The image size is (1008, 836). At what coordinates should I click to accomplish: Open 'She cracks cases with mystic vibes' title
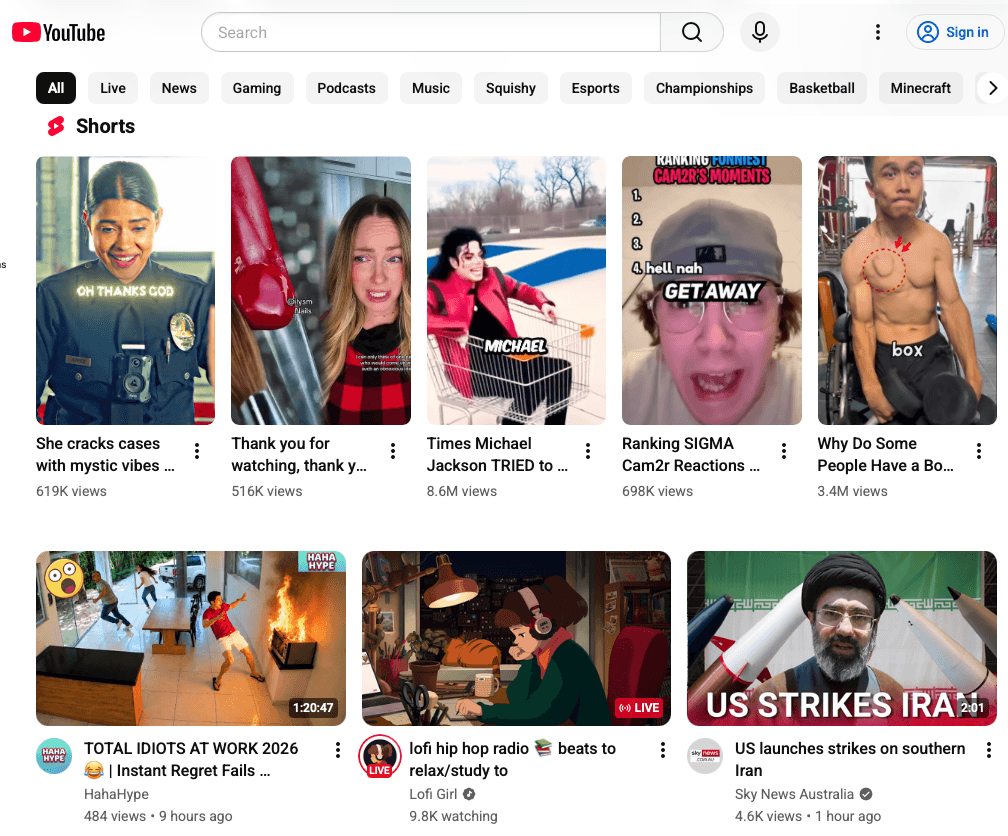(105, 455)
